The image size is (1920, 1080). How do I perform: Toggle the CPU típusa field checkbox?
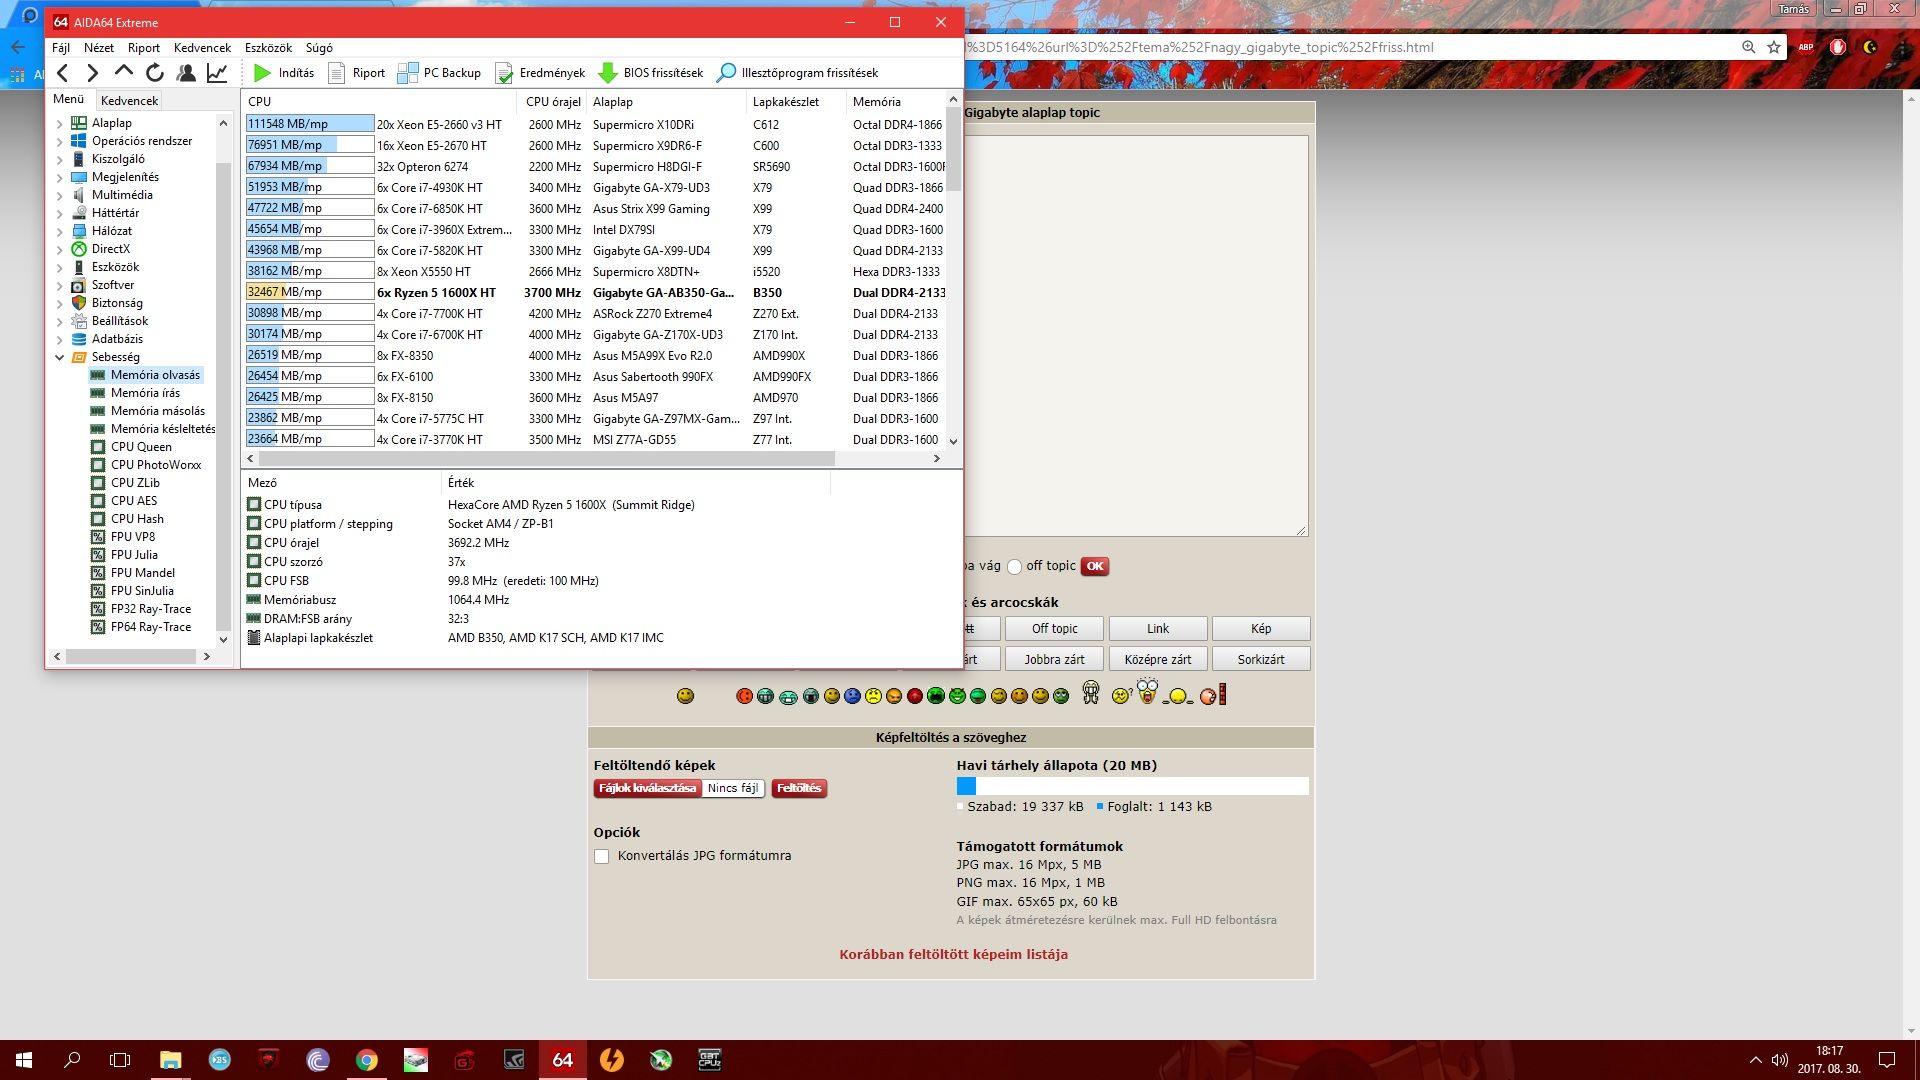[254, 505]
